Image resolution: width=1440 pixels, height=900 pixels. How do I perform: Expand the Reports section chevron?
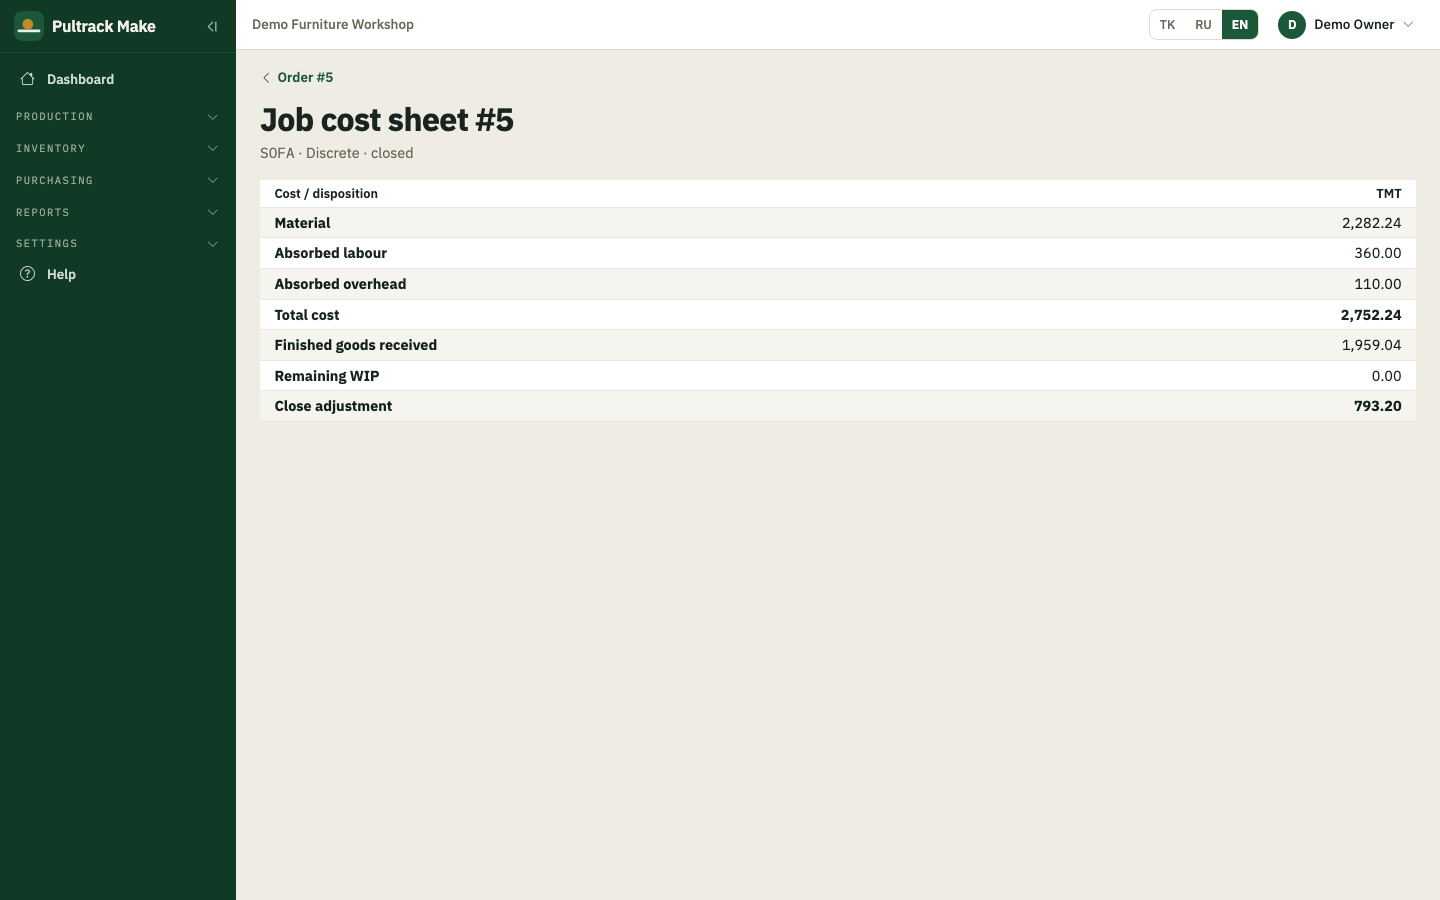click(x=213, y=213)
